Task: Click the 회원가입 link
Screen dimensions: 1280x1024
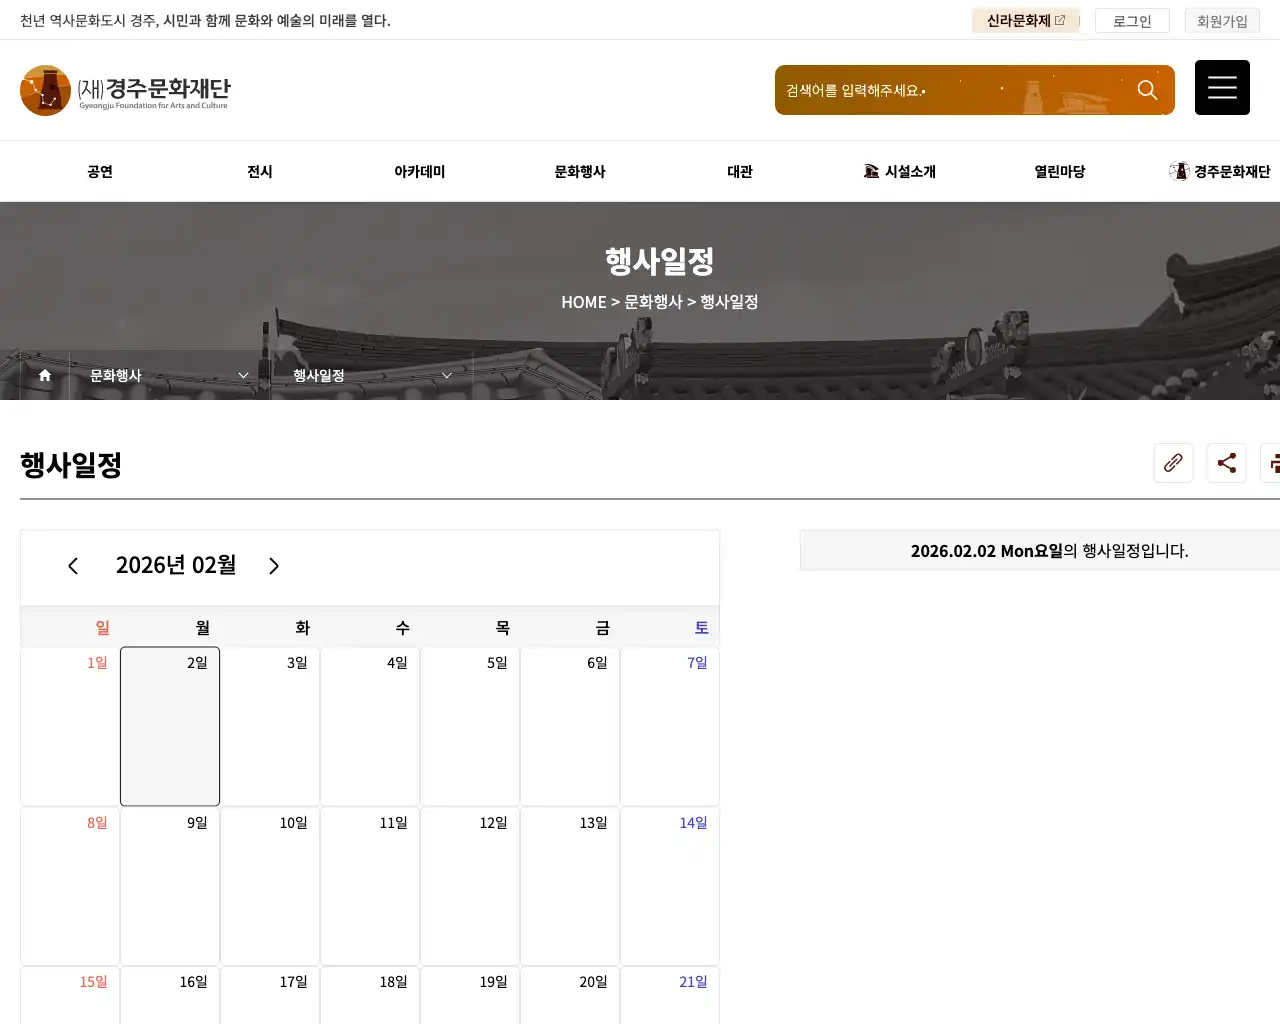Action: point(1222,21)
